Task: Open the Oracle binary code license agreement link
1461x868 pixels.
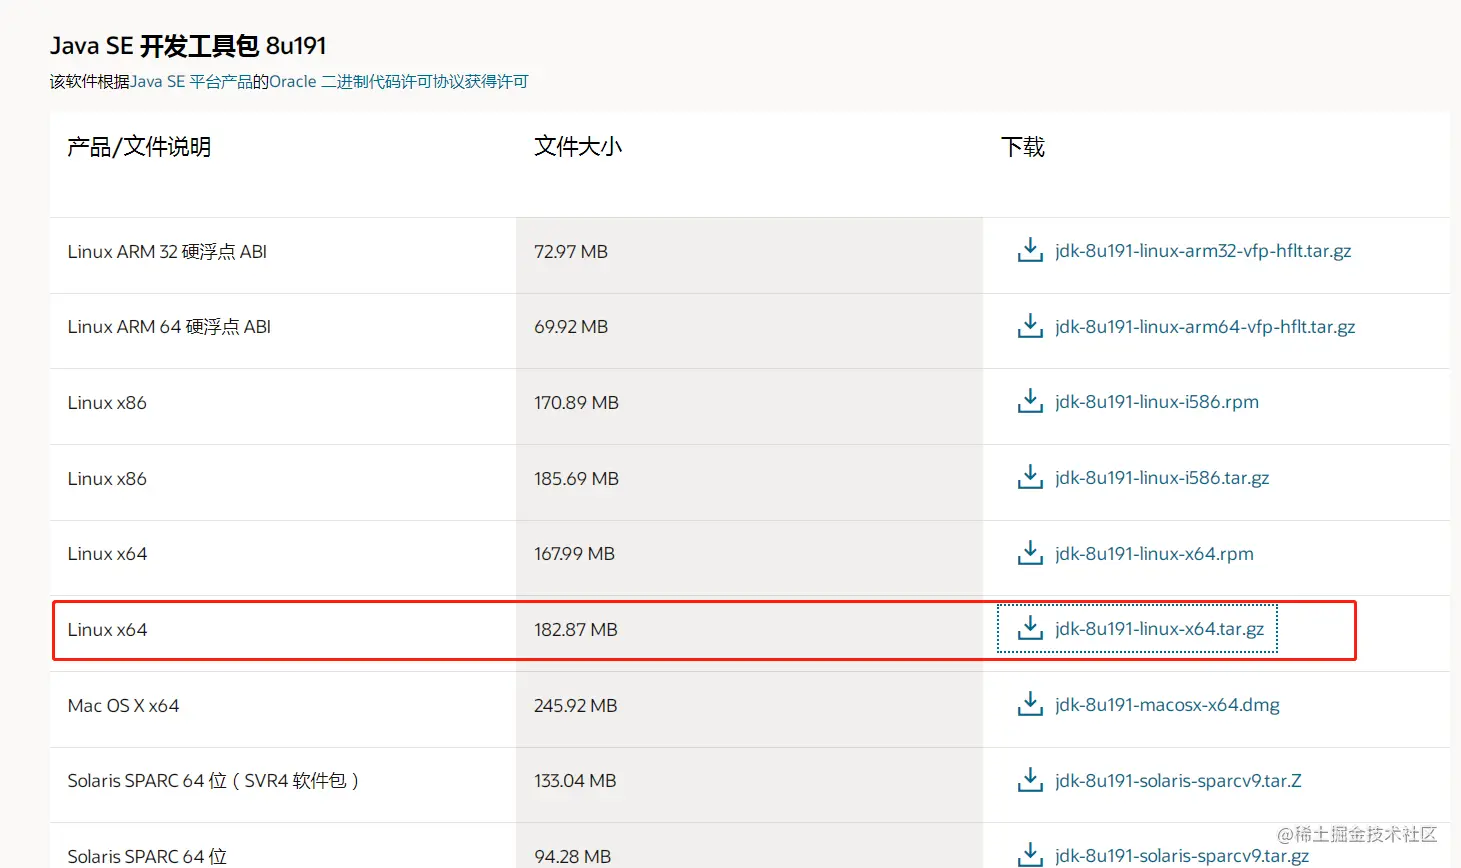Action: [399, 82]
